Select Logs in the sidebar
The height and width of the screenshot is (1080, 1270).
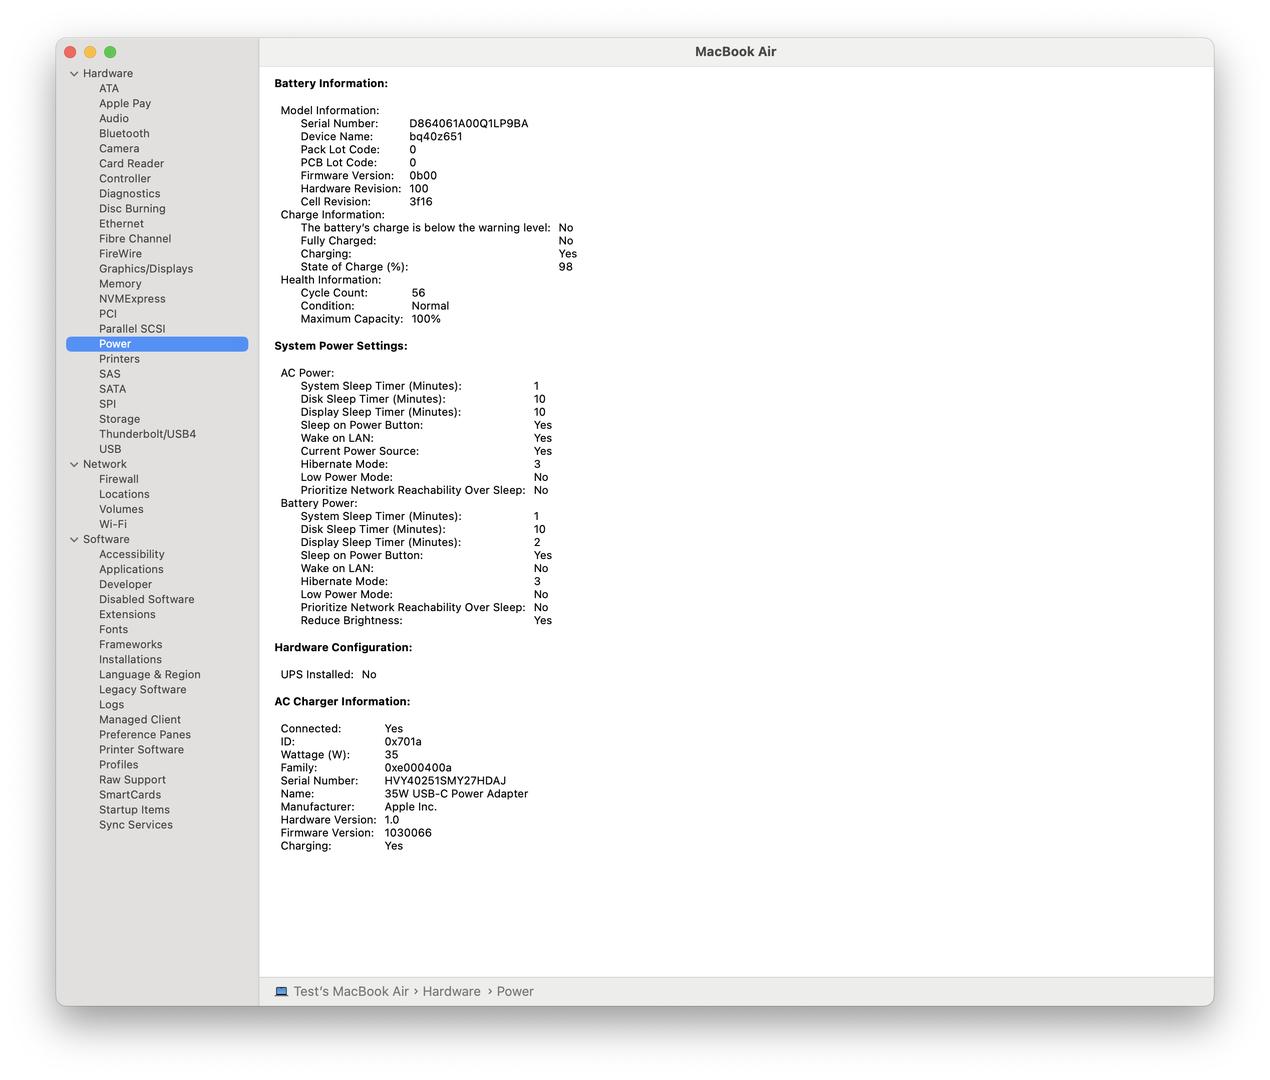111,705
